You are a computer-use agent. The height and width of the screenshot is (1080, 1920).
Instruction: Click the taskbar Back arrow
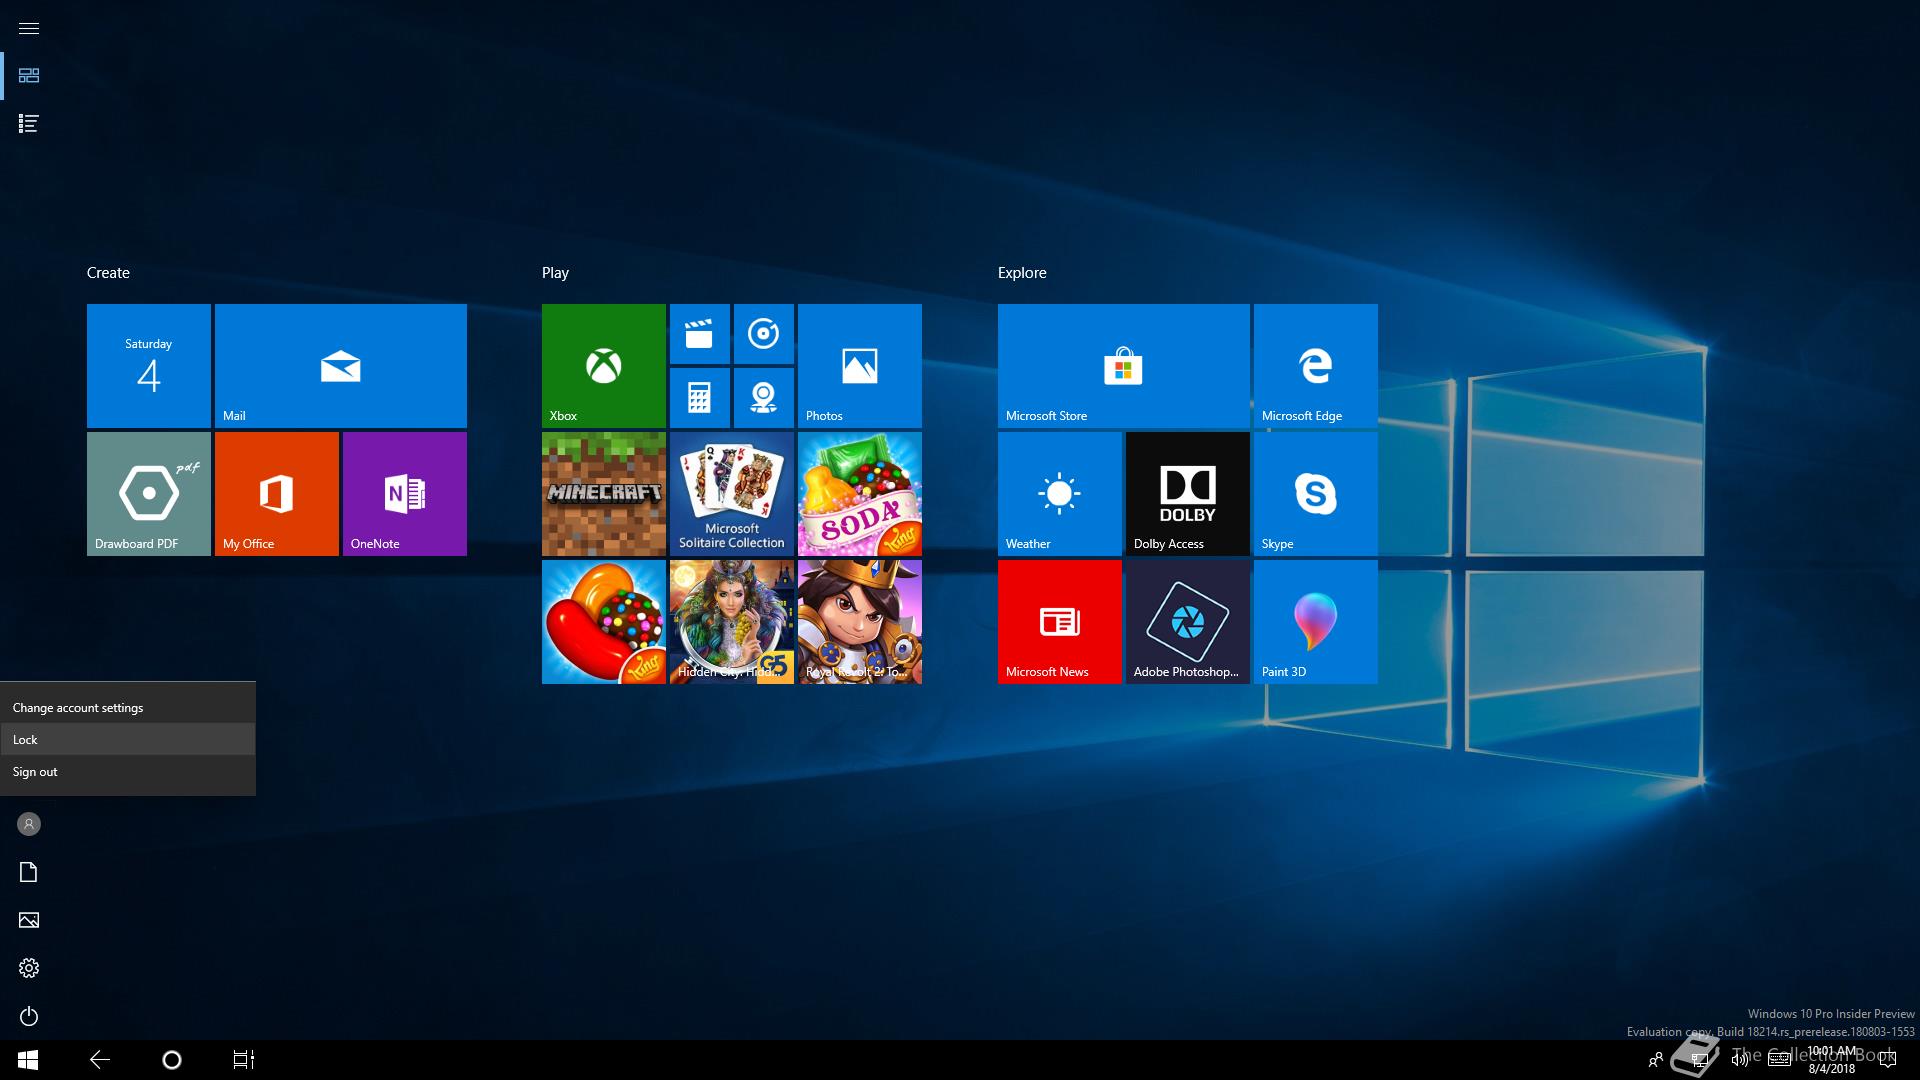point(100,1060)
